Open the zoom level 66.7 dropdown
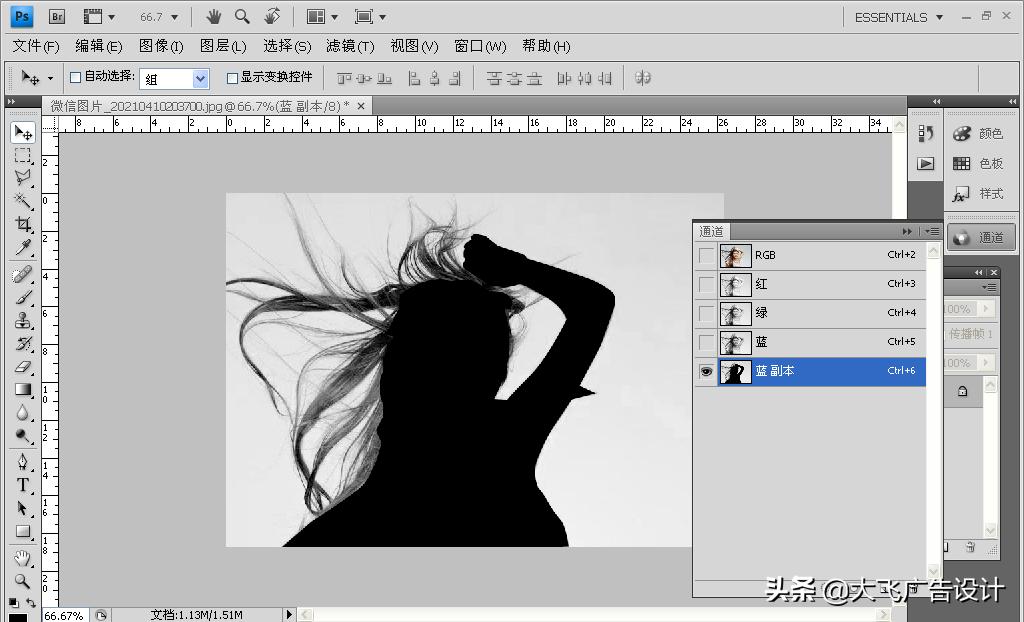The width and height of the screenshot is (1024, 622). pos(159,17)
